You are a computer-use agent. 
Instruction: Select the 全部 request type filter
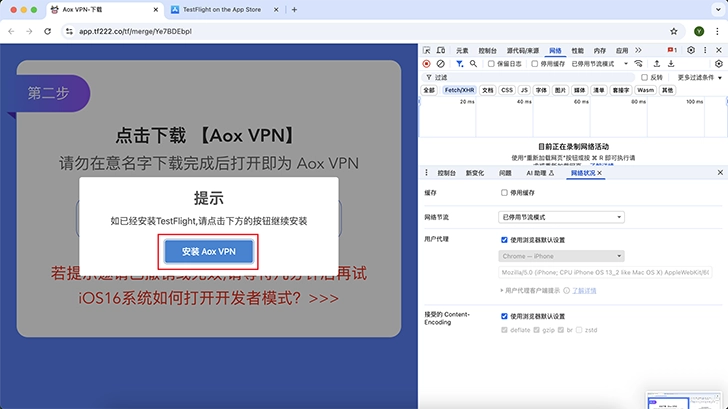(x=429, y=90)
